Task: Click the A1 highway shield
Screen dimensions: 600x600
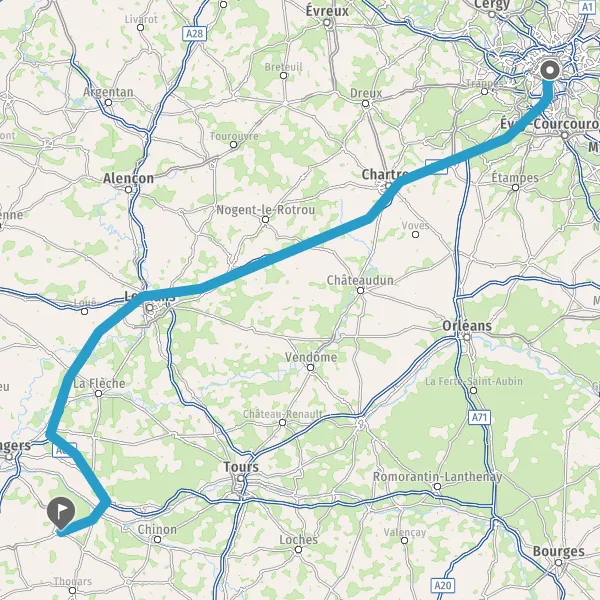Action: [x=587, y=7]
